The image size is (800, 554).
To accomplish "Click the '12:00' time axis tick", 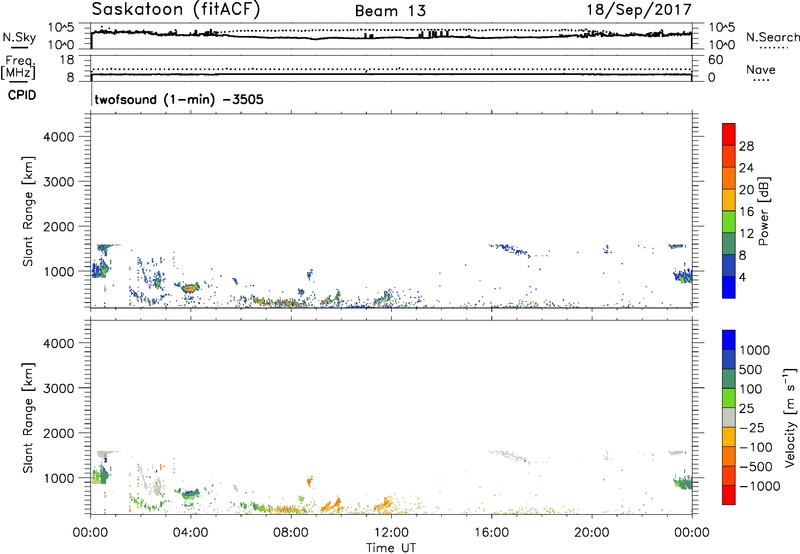I will [x=391, y=533].
